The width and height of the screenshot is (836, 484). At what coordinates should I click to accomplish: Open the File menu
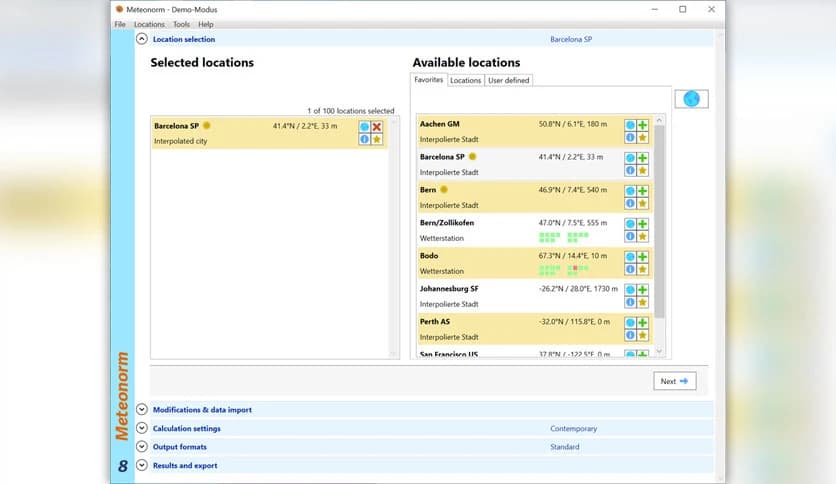120,25
